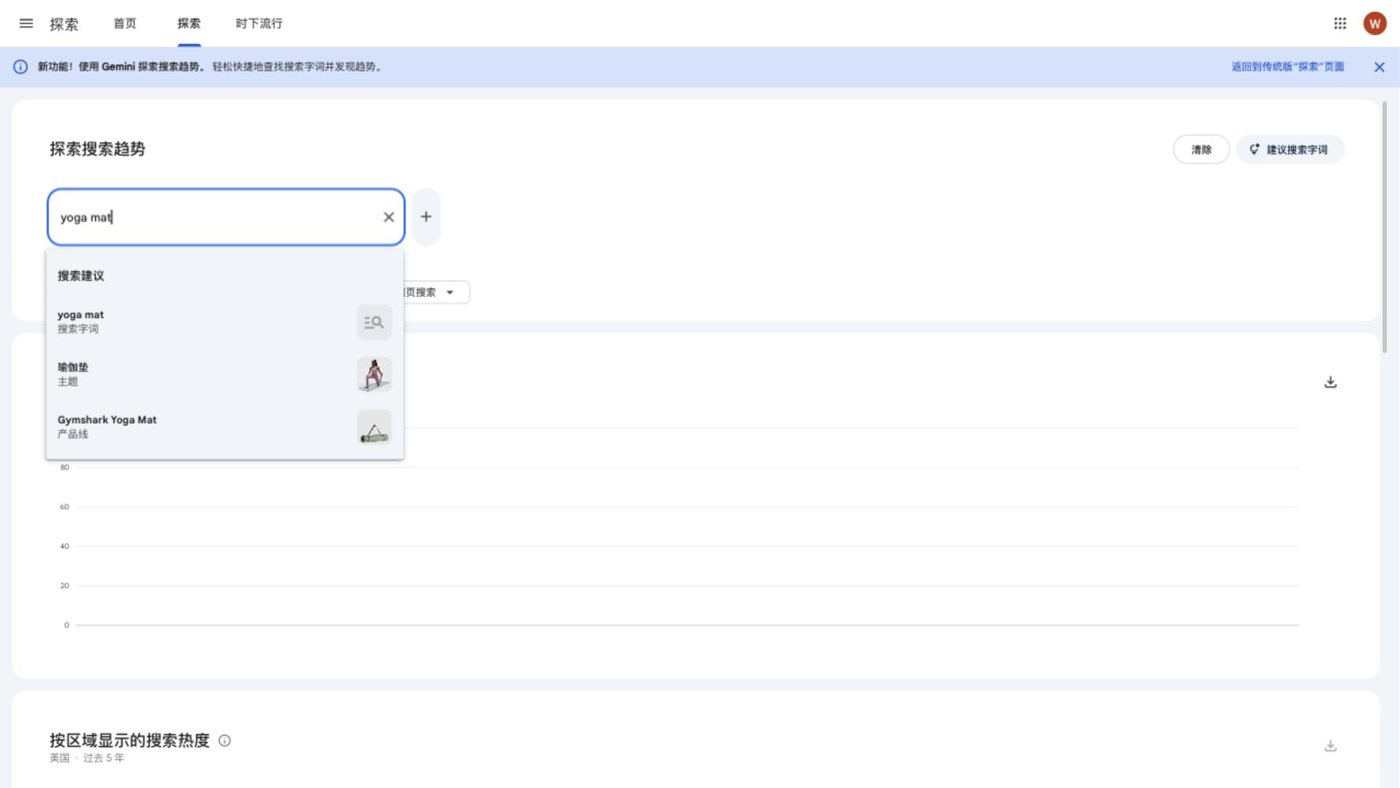Click the info icon in the banner

point(20,67)
